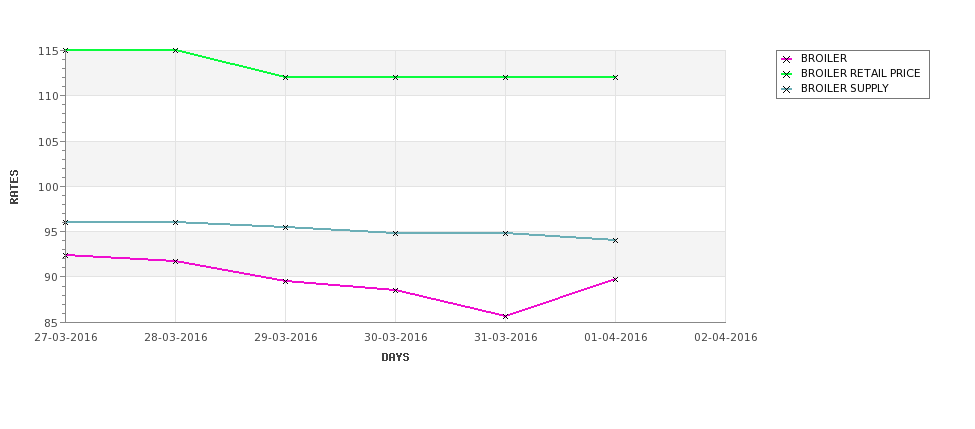975x429 pixels.
Task: Click the 27-03-2016 x-axis date label
Action: [x=66, y=338]
